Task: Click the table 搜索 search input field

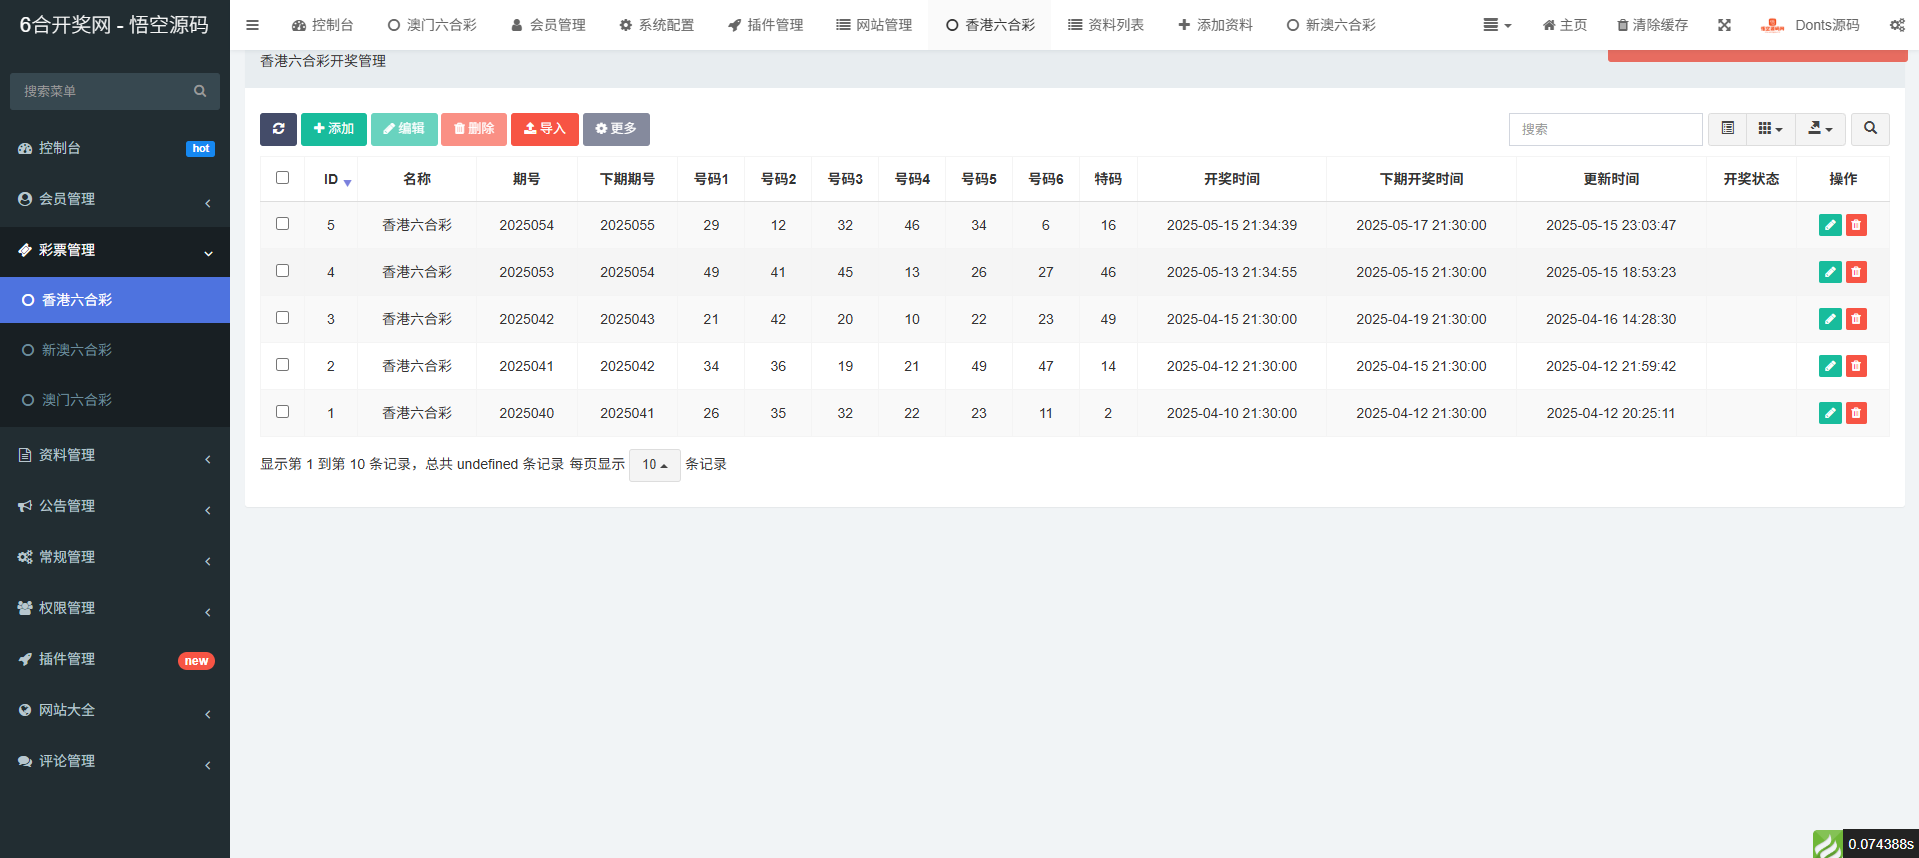Action: 1605,129
